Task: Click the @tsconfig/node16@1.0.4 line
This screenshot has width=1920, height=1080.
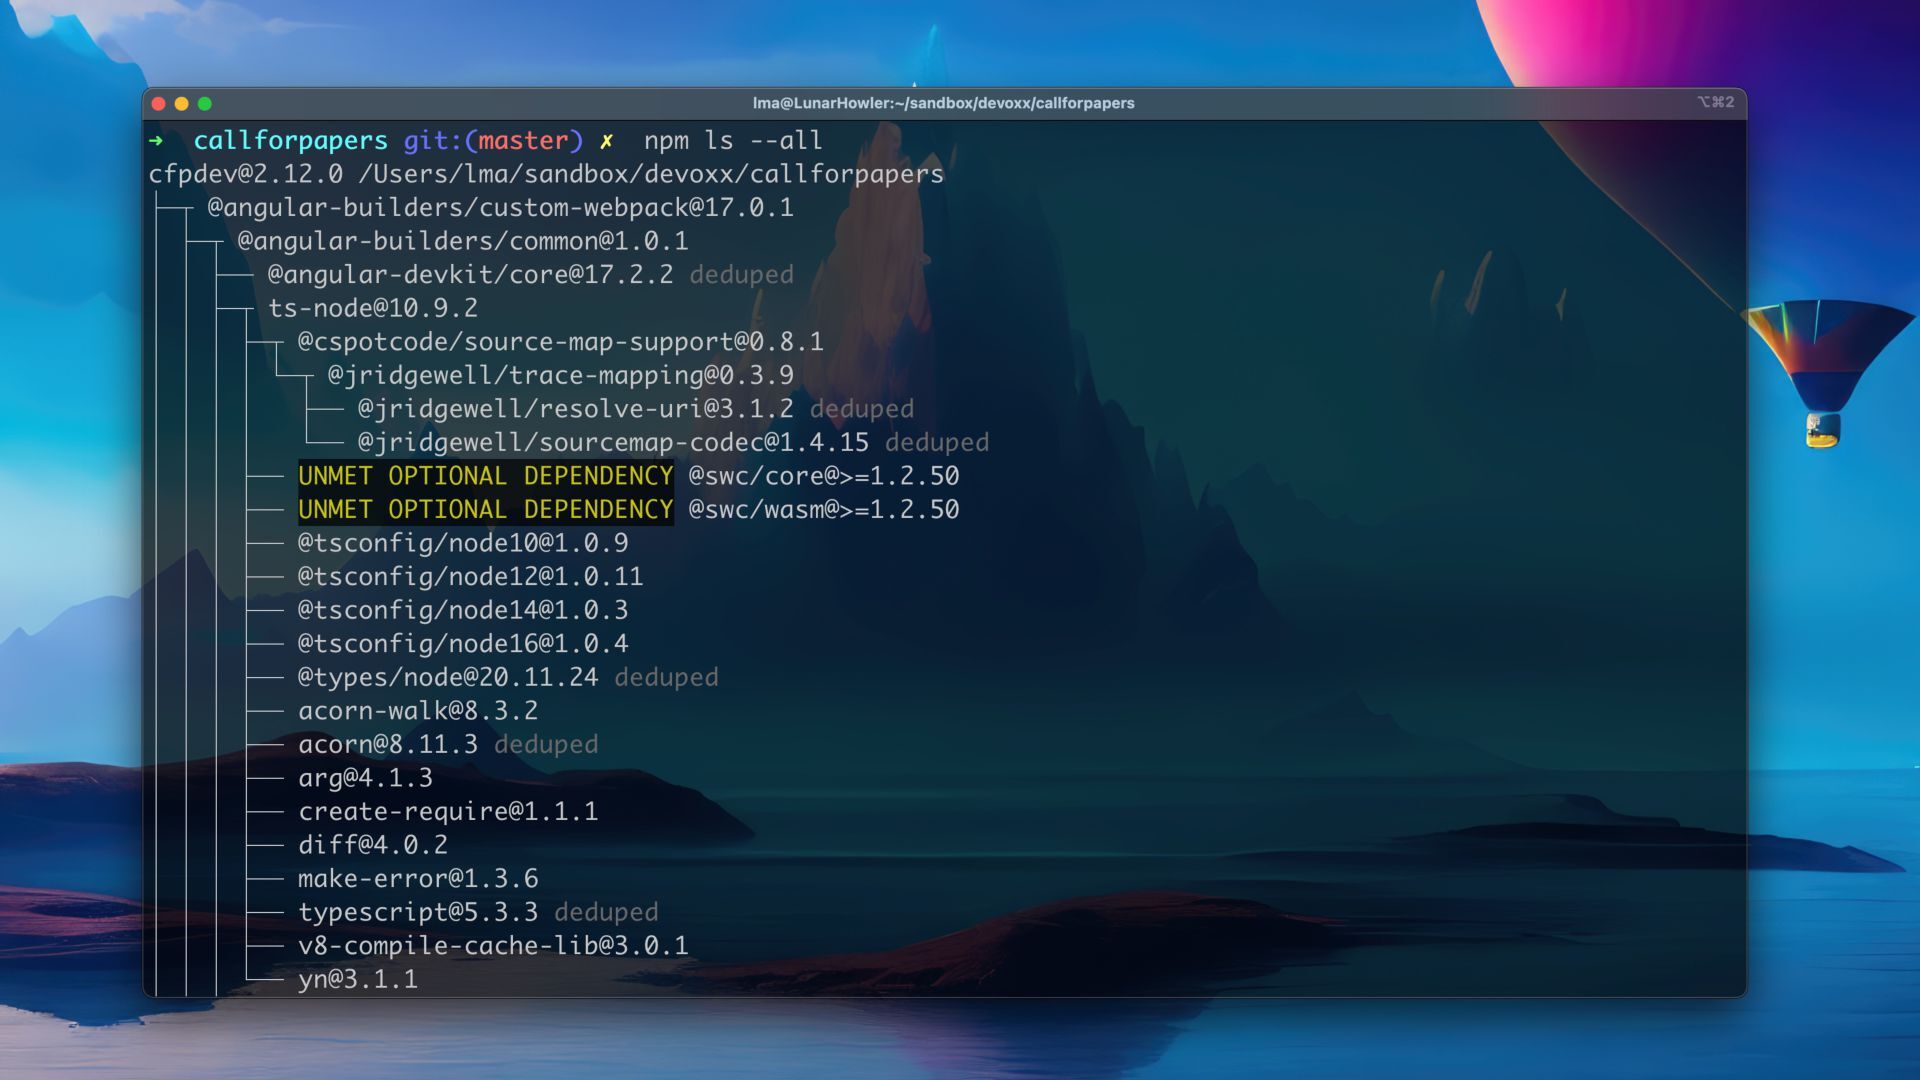Action: (463, 644)
